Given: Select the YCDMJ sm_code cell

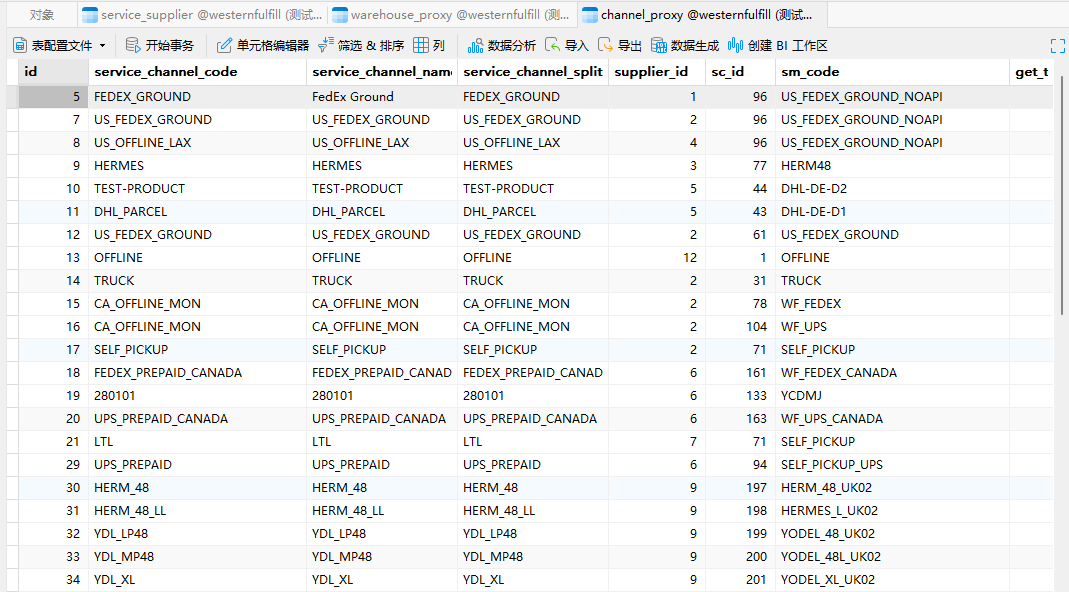Looking at the screenshot, I should 892,396.
